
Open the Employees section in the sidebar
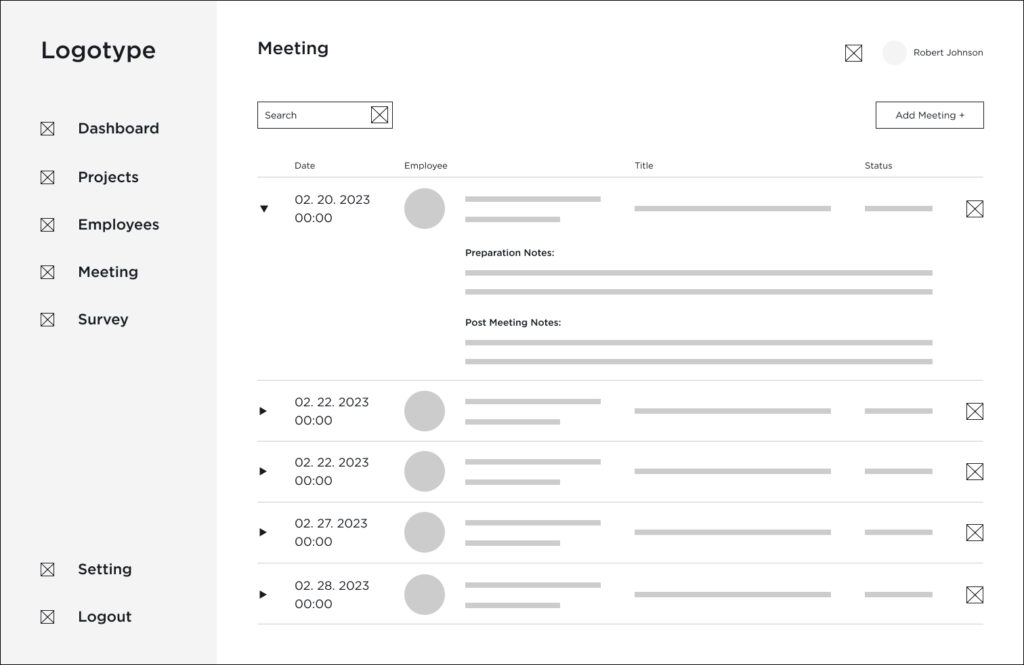[118, 225]
